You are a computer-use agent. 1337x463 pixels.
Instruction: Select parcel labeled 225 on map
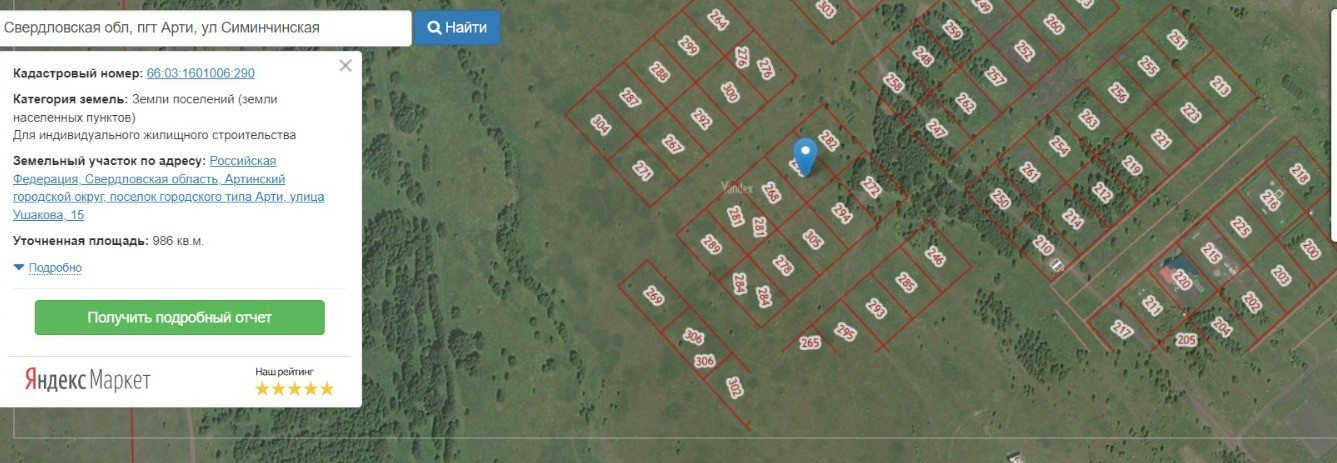[1240, 227]
